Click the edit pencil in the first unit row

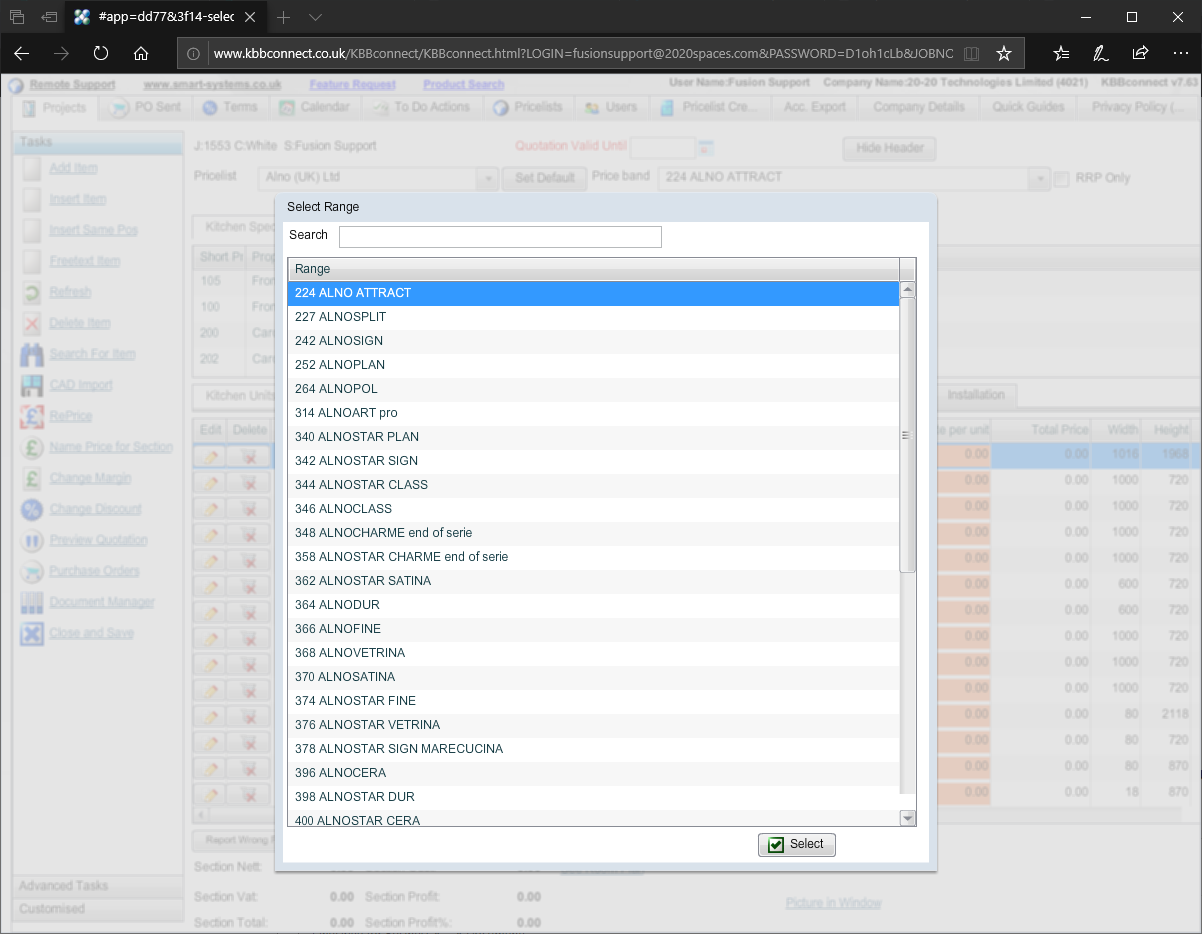(210, 456)
